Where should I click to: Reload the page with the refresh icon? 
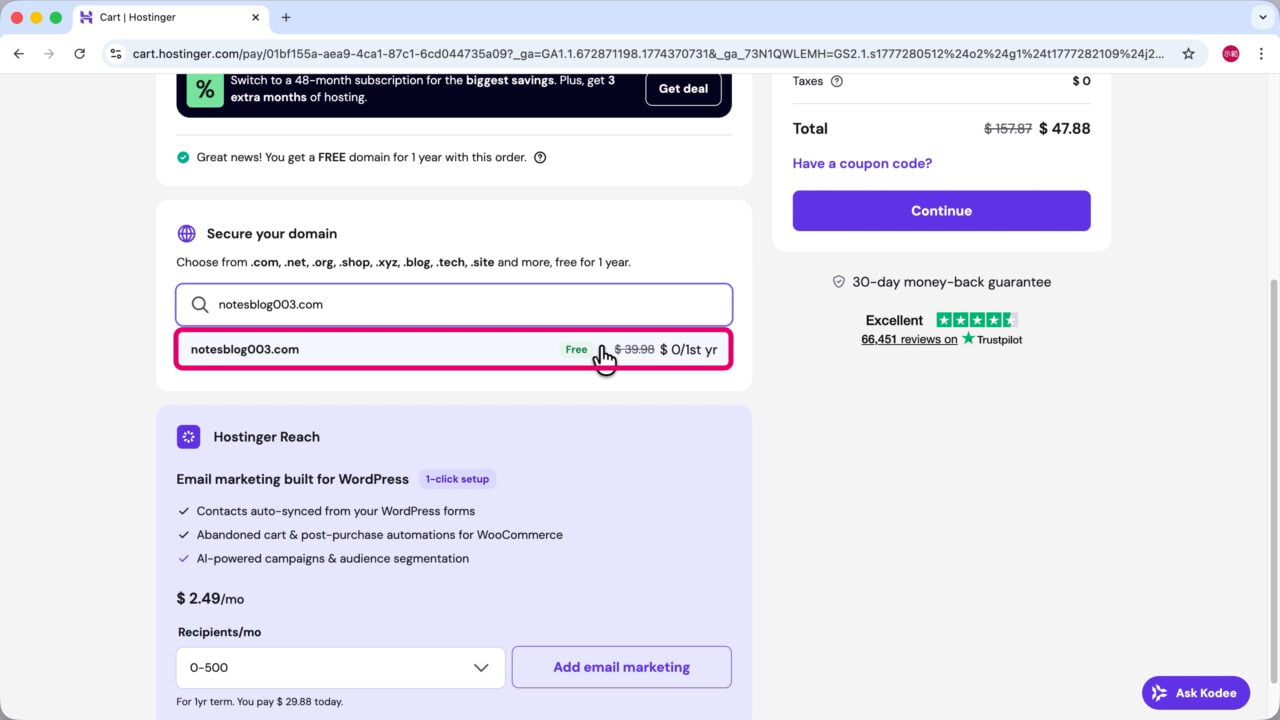(79, 54)
